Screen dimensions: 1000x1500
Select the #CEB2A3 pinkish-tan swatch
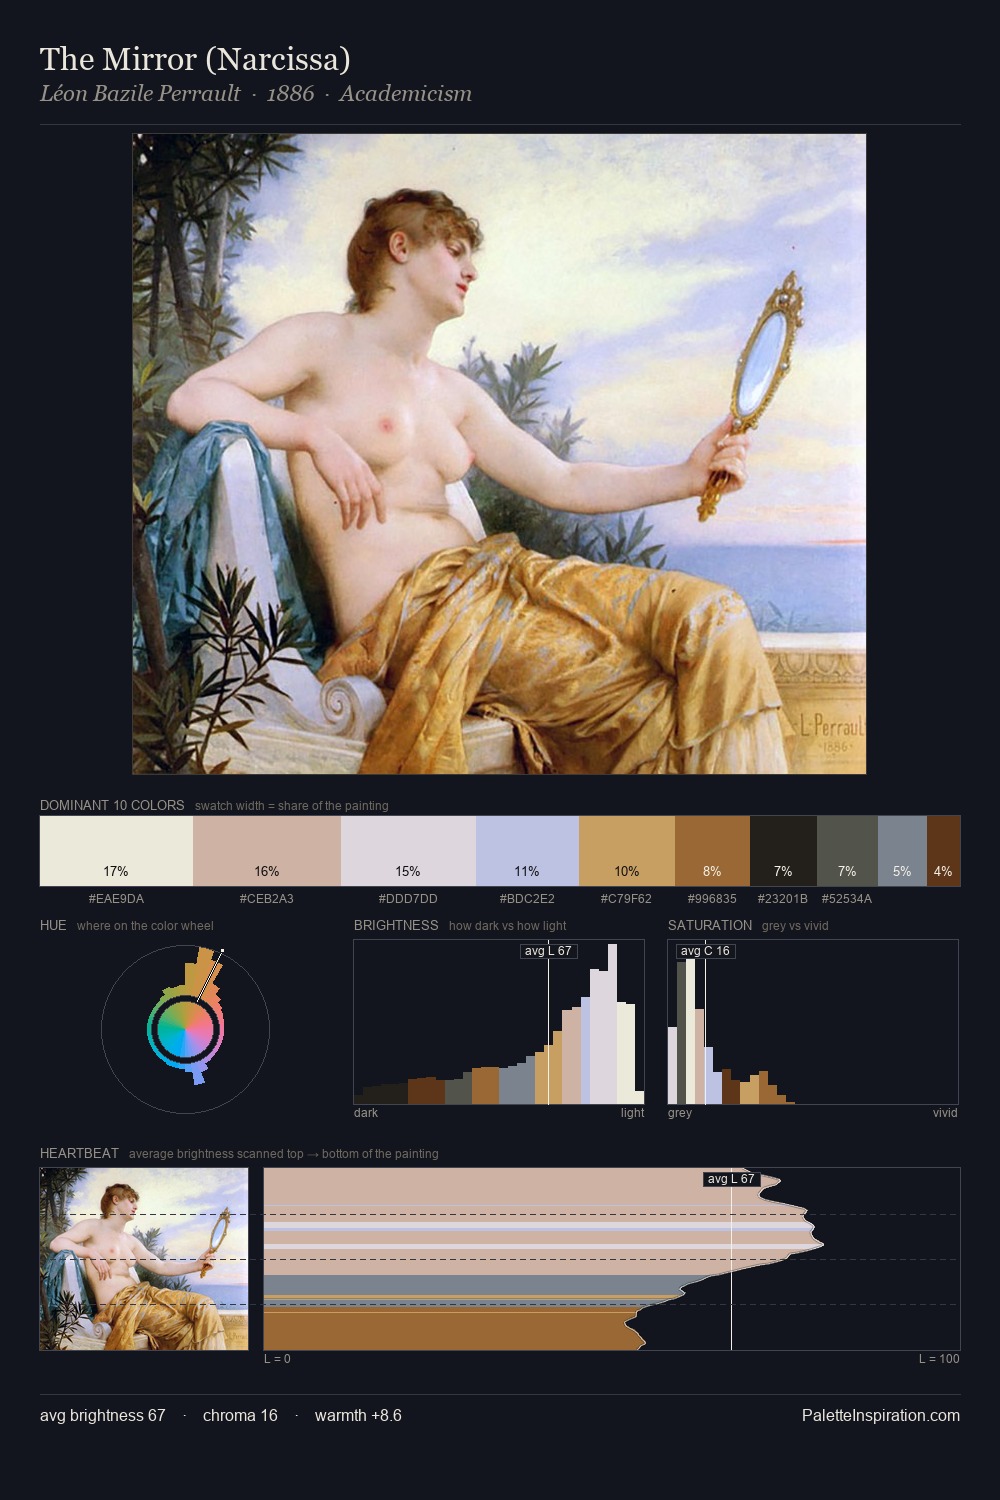pyautogui.click(x=267, y=851)
